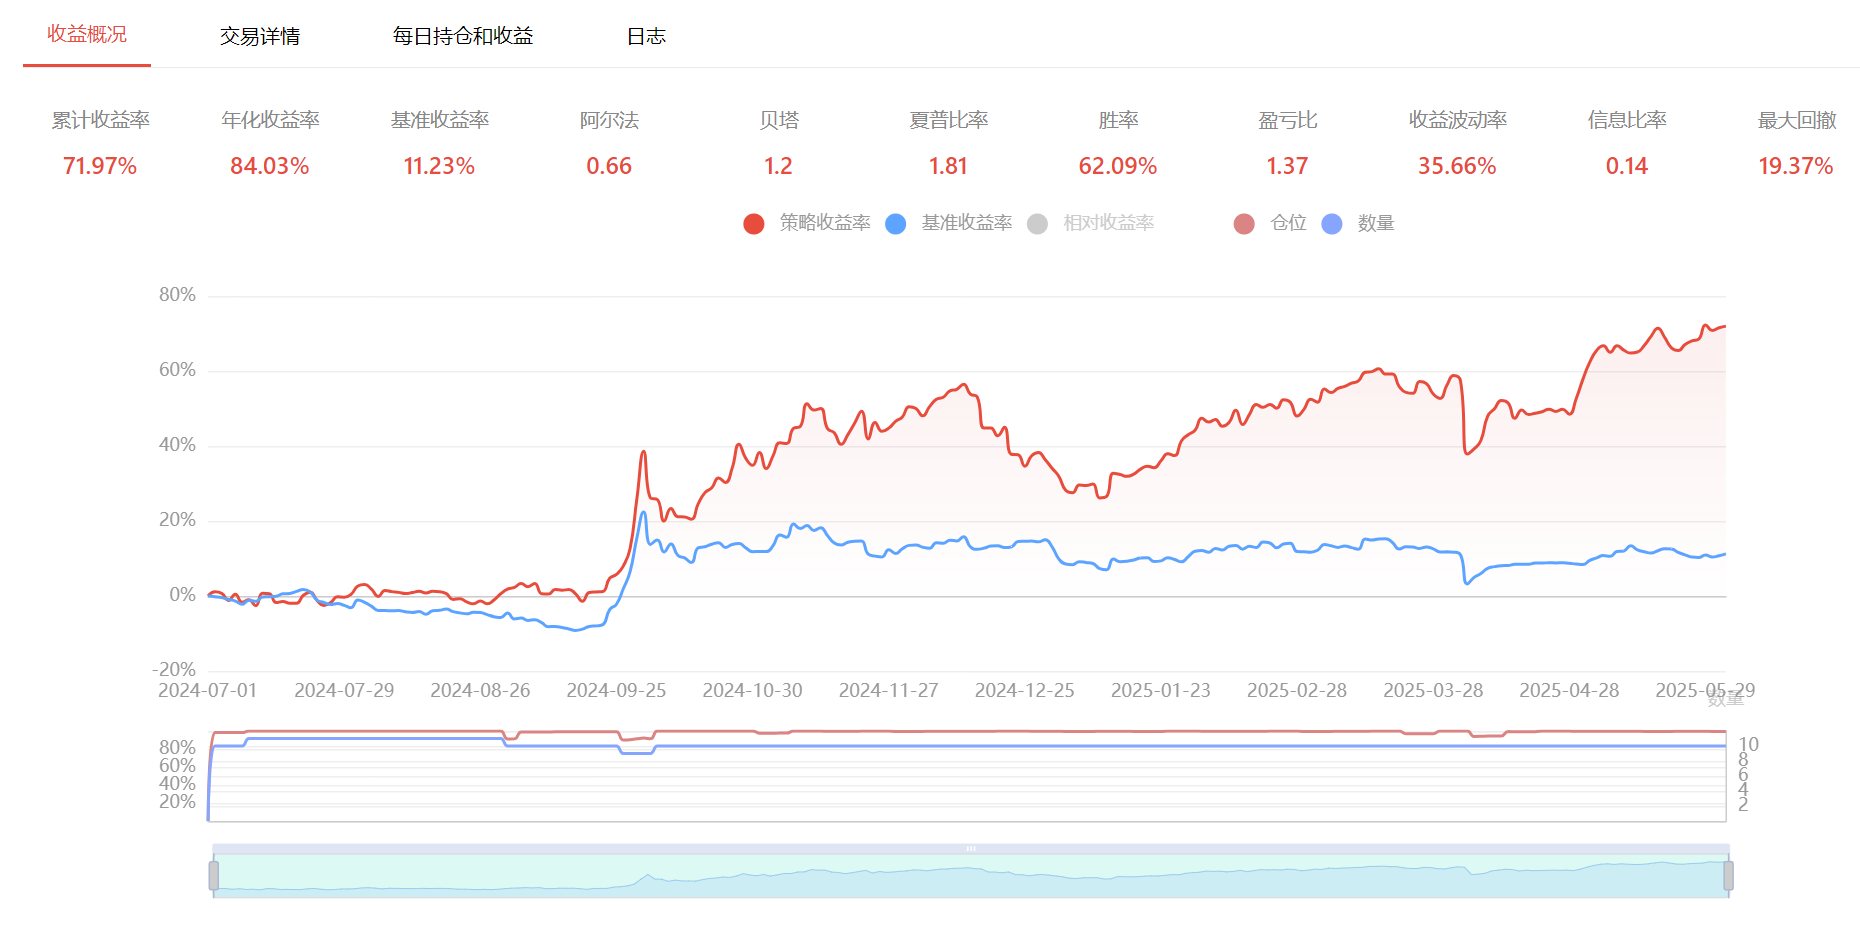Enable the grayed-out 相对收益率 series label
The image size is (1860, 932).
1108,223
